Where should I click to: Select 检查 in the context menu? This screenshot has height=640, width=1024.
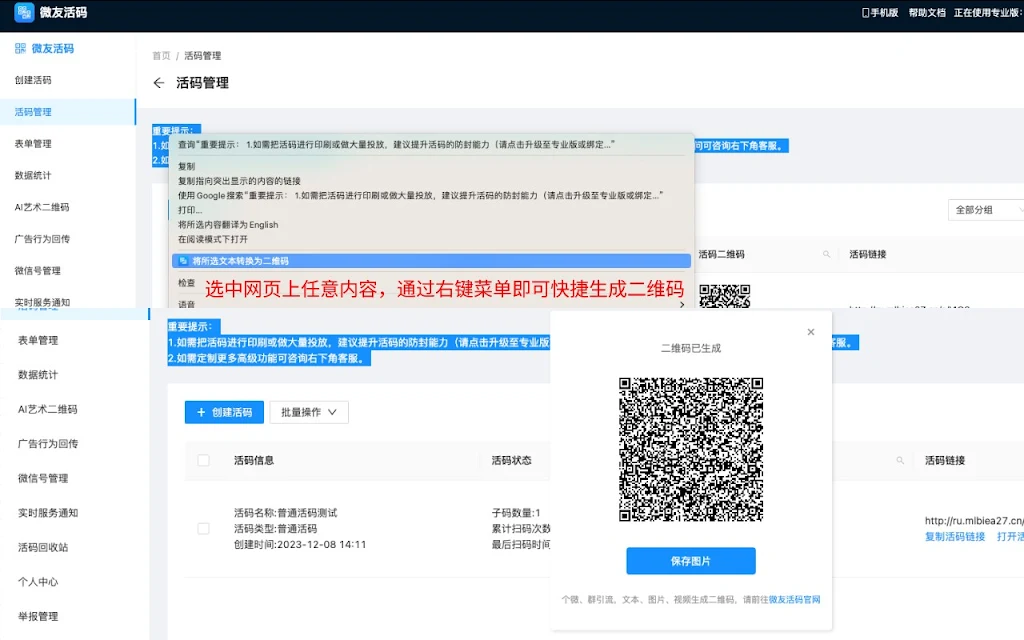point(187,283)
